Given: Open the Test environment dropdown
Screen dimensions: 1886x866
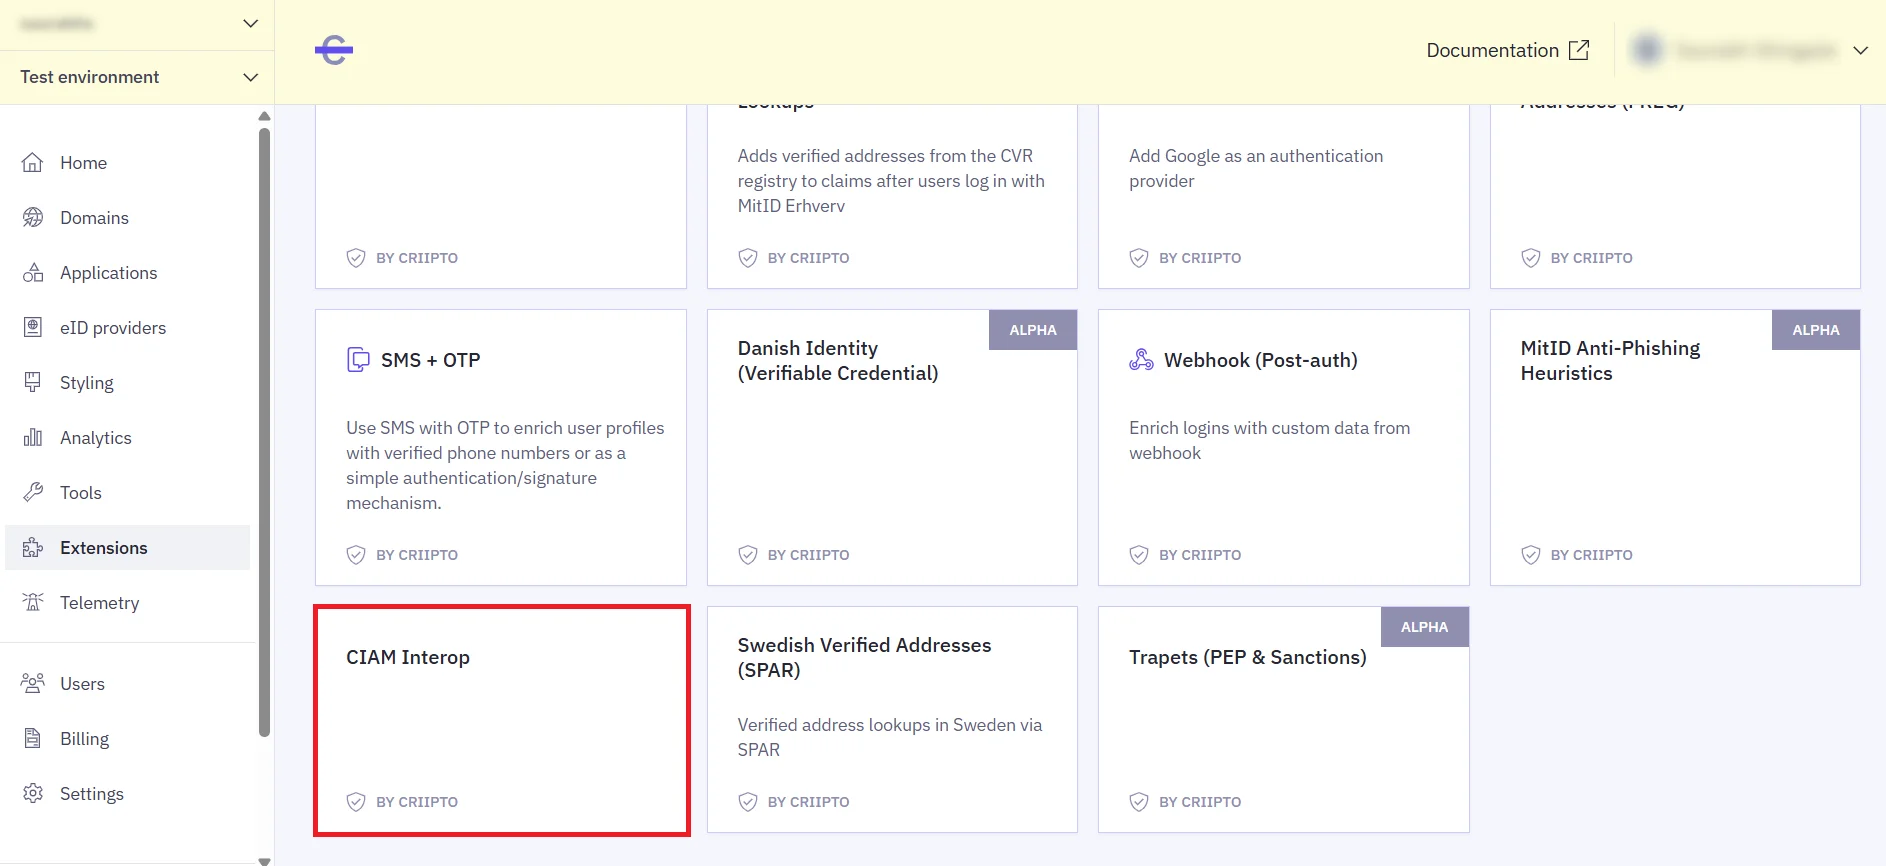Looking at the screenshot, I should coord(137,77).
